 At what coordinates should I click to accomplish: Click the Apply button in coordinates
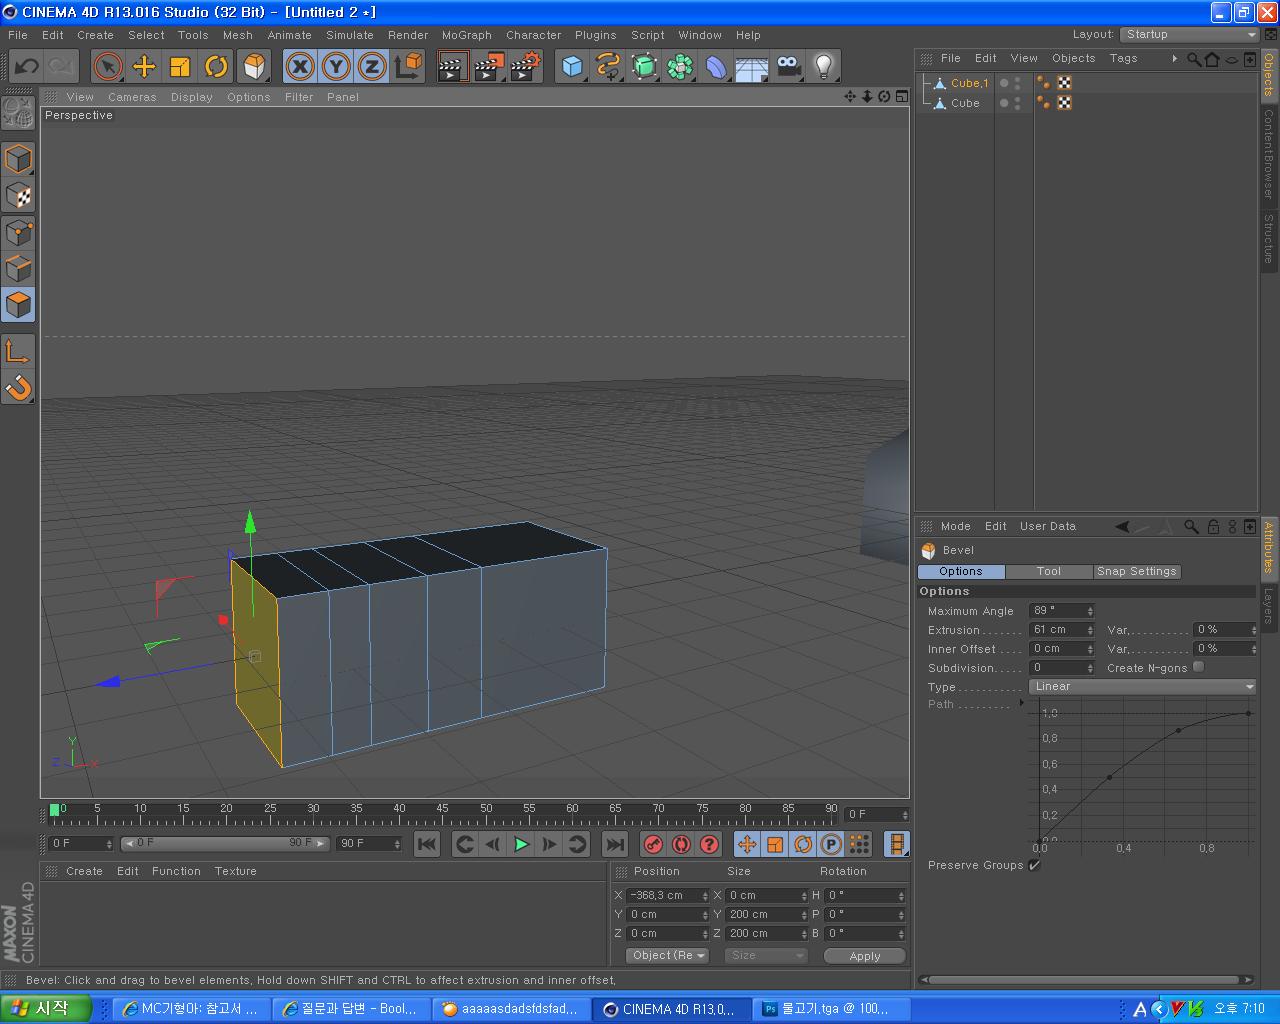[x=865, y=956]
